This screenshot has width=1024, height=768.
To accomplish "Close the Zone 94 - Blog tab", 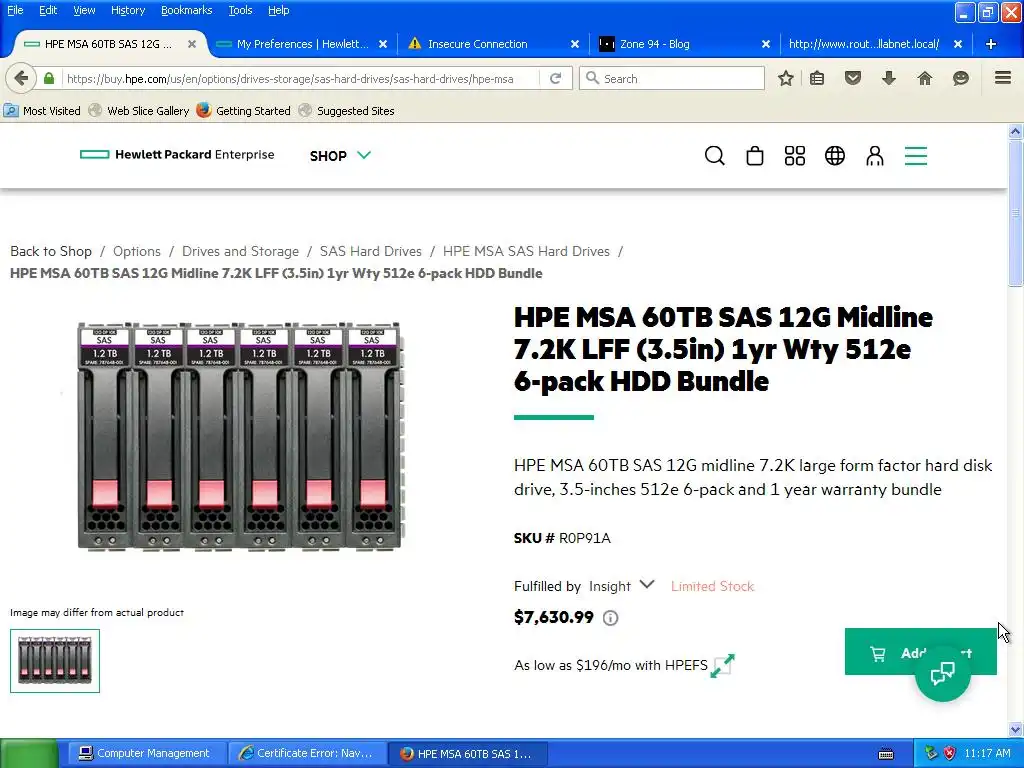I will (x=766, y=44).
